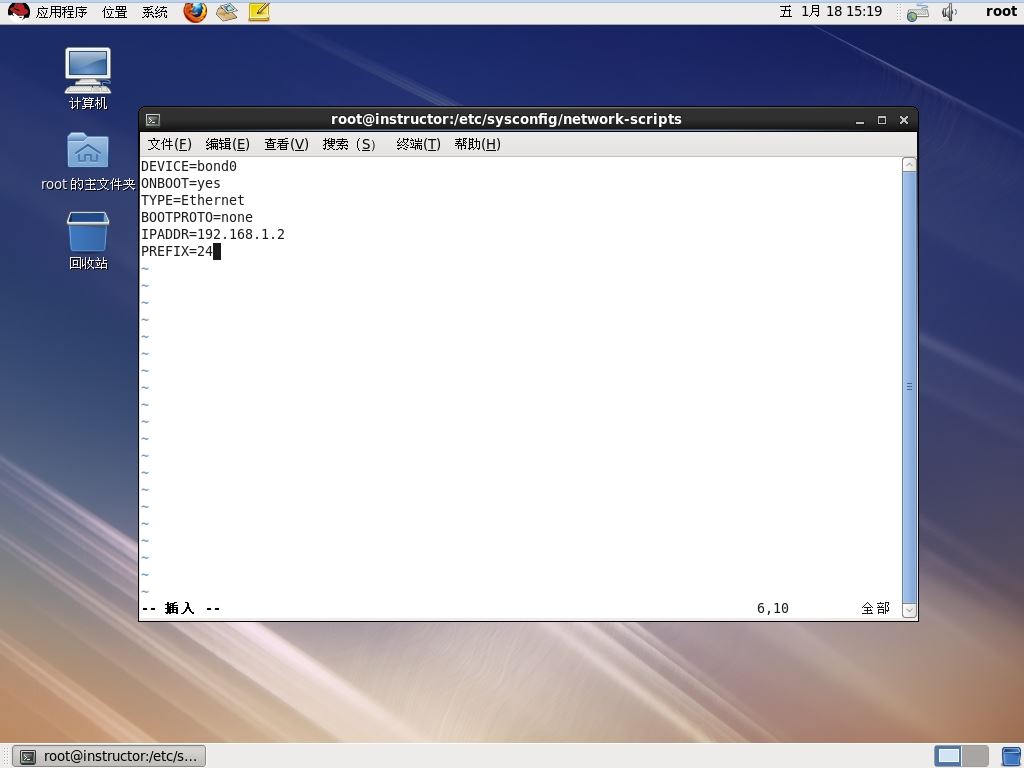Click the 插入 mode indicator
The image size is (1024, 768).
(x=181, y=609)
